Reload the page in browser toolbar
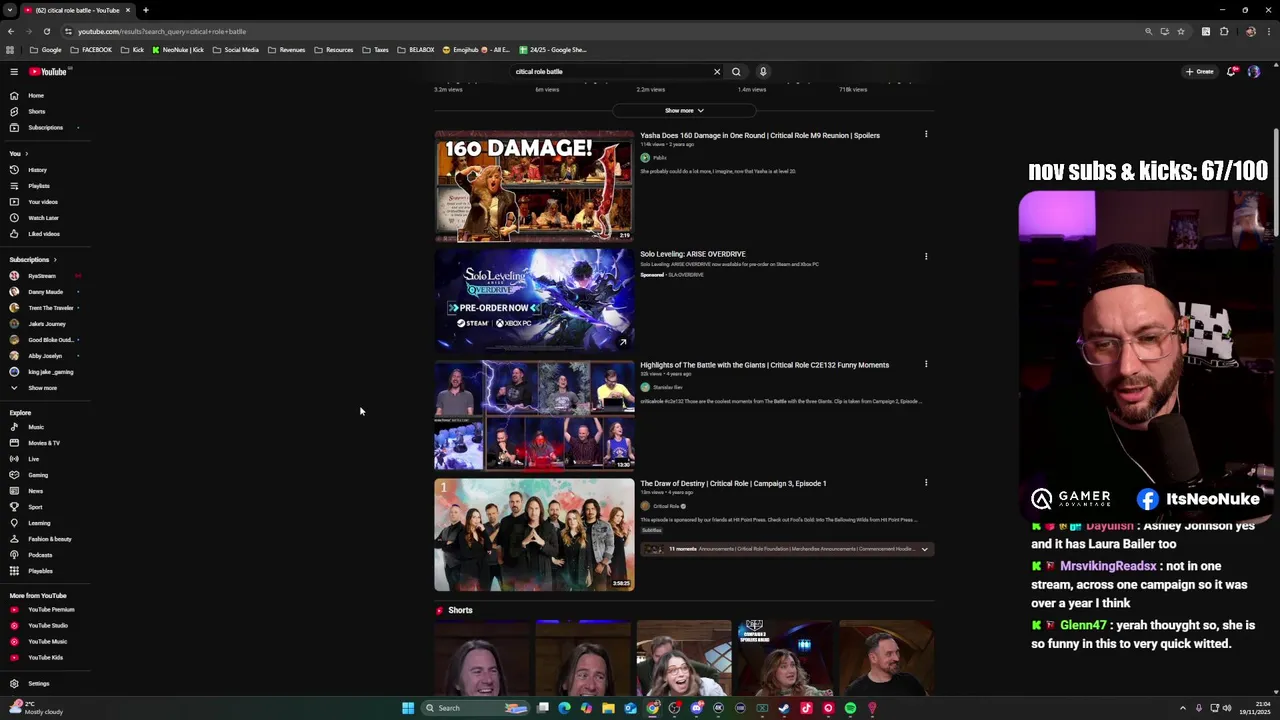The image size is (1280, 720). 46,31
